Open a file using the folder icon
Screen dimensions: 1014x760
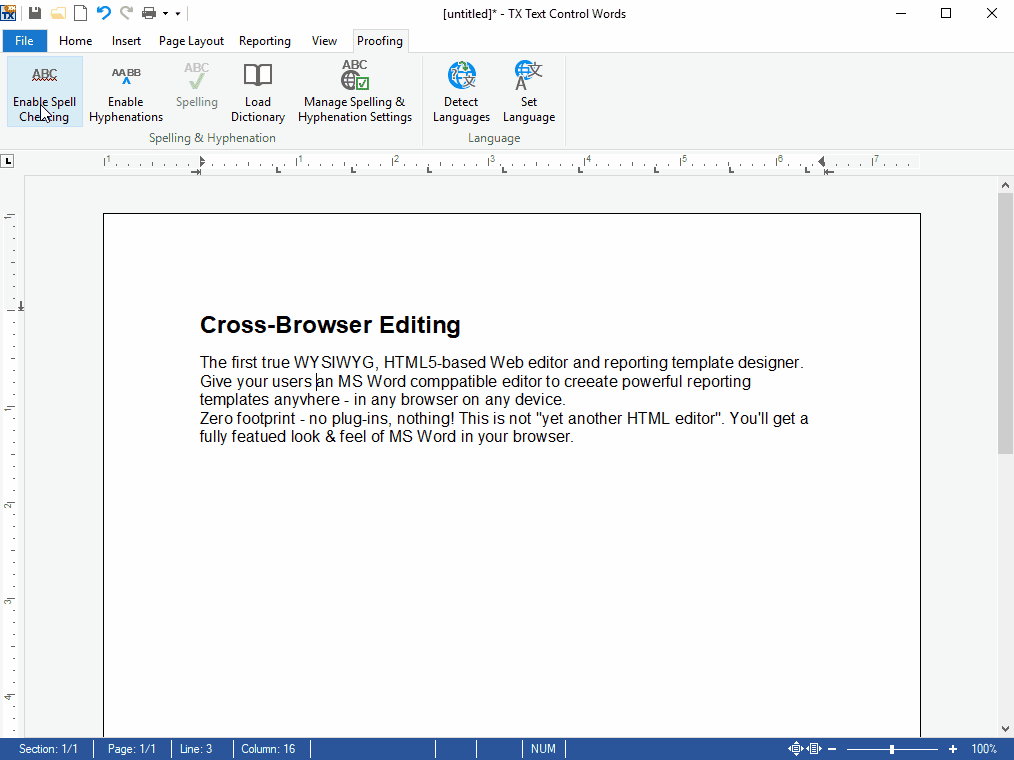click(x=58, y=13)
